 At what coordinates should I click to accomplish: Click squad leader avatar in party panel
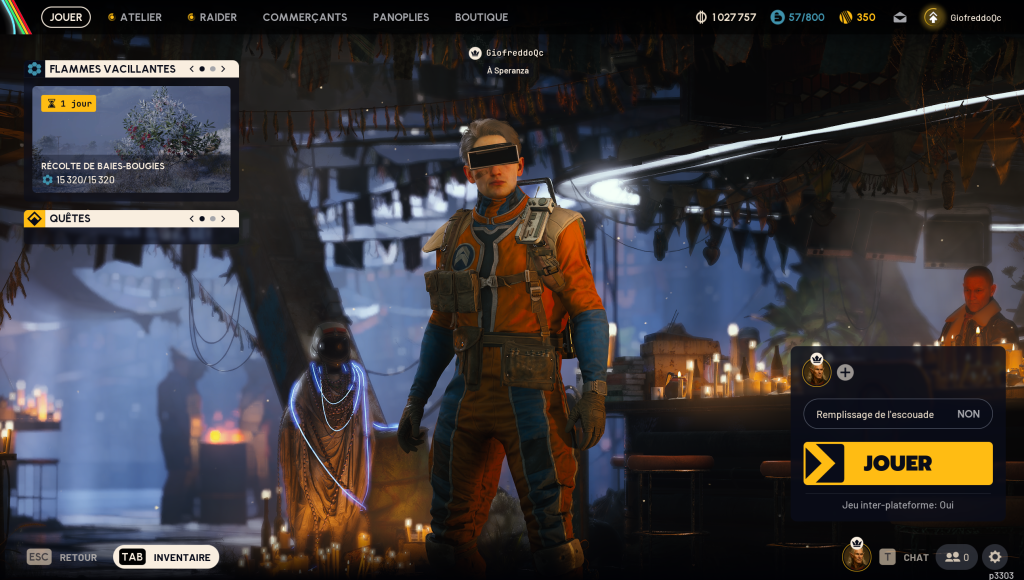(x=816, y=372)
